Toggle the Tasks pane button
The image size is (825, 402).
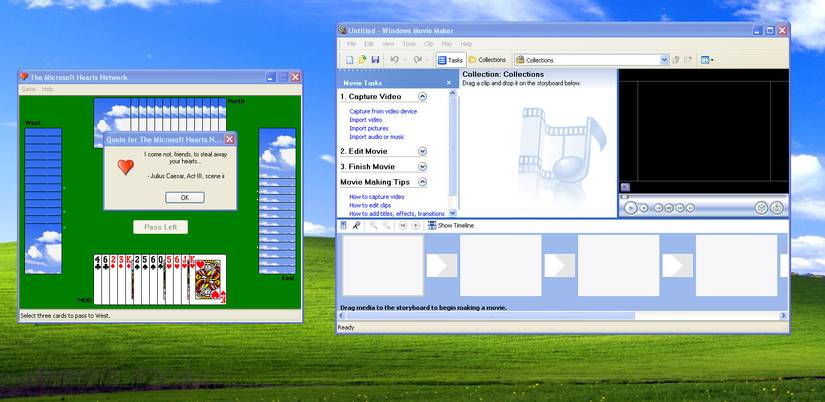tap(450, 60)
